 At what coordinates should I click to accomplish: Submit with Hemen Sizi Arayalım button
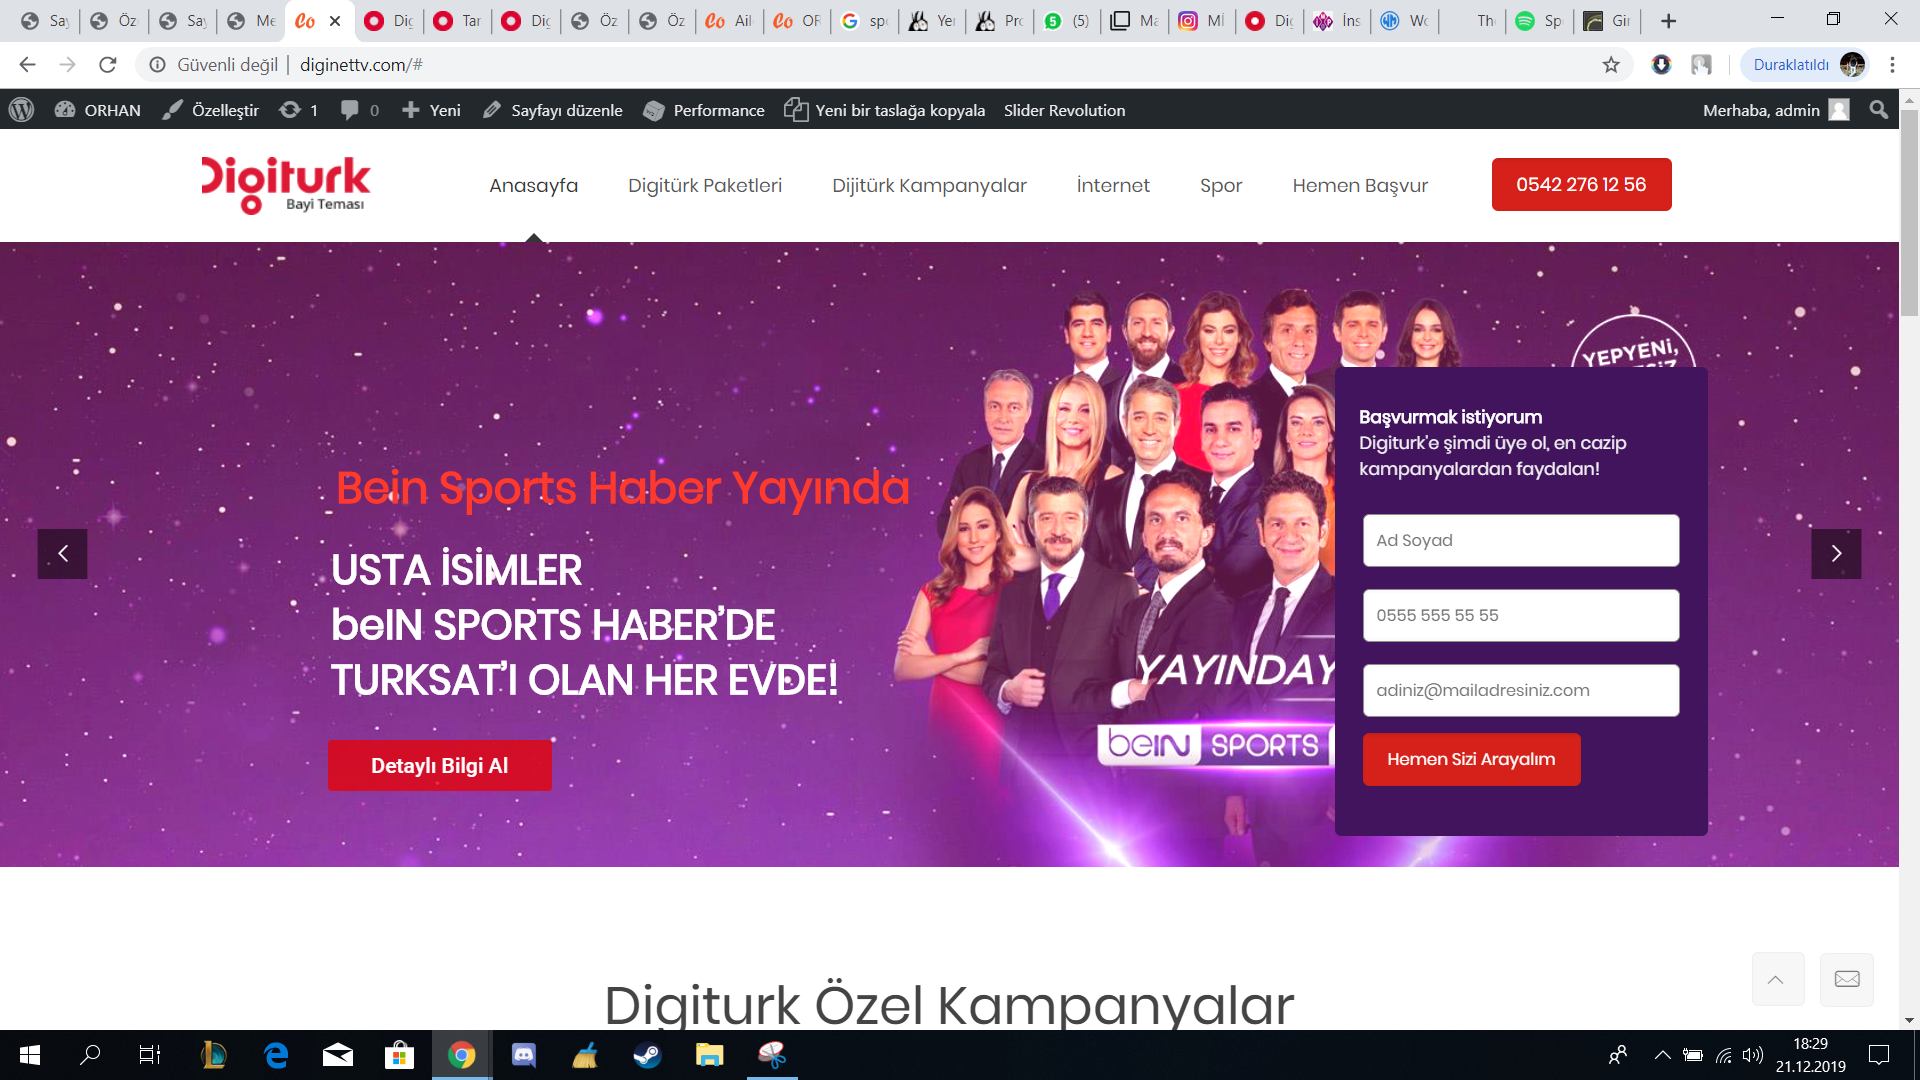point(1471,759)
